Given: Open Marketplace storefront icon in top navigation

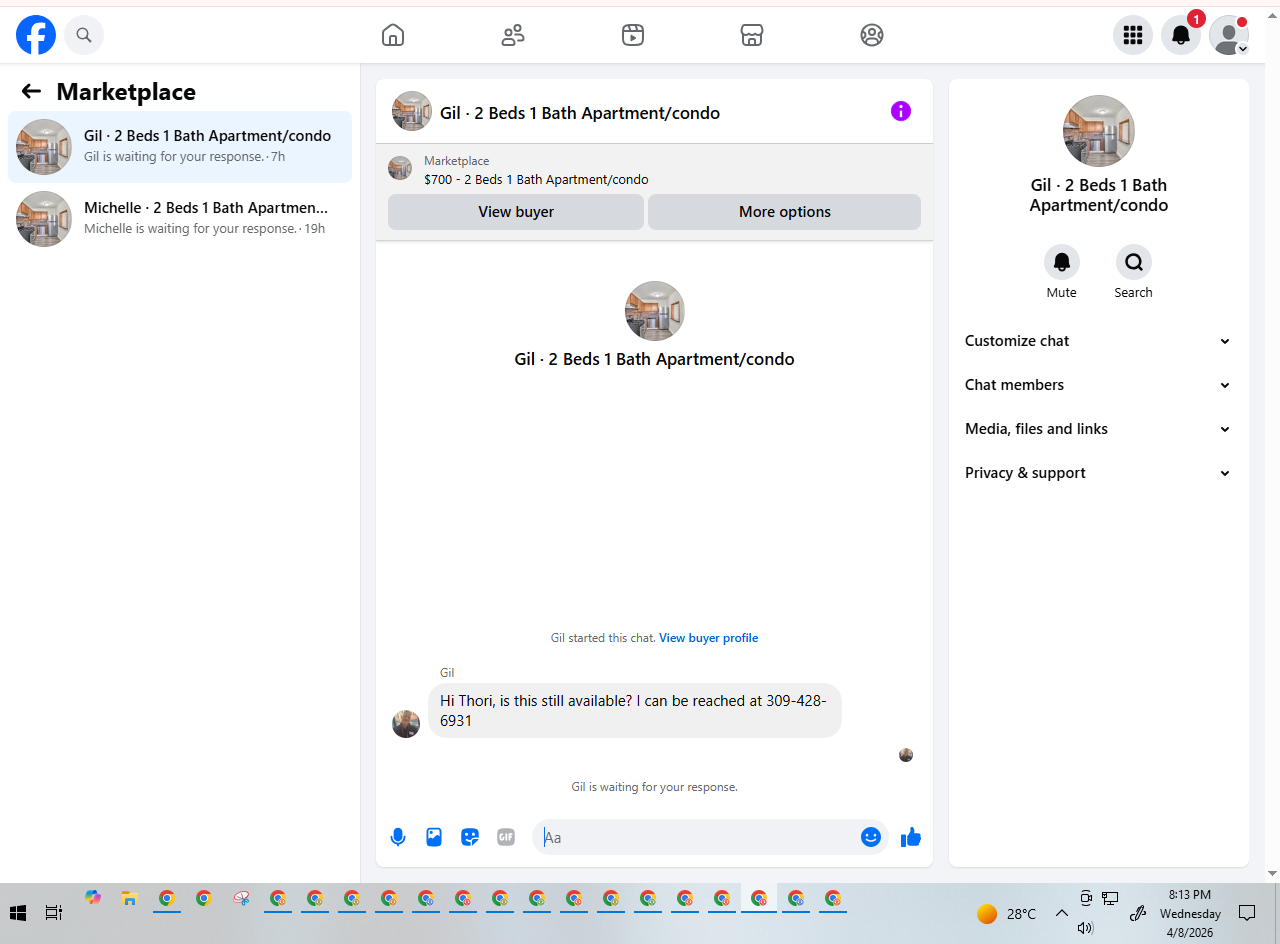Looking at the screenshot, I should click(752, 35).
